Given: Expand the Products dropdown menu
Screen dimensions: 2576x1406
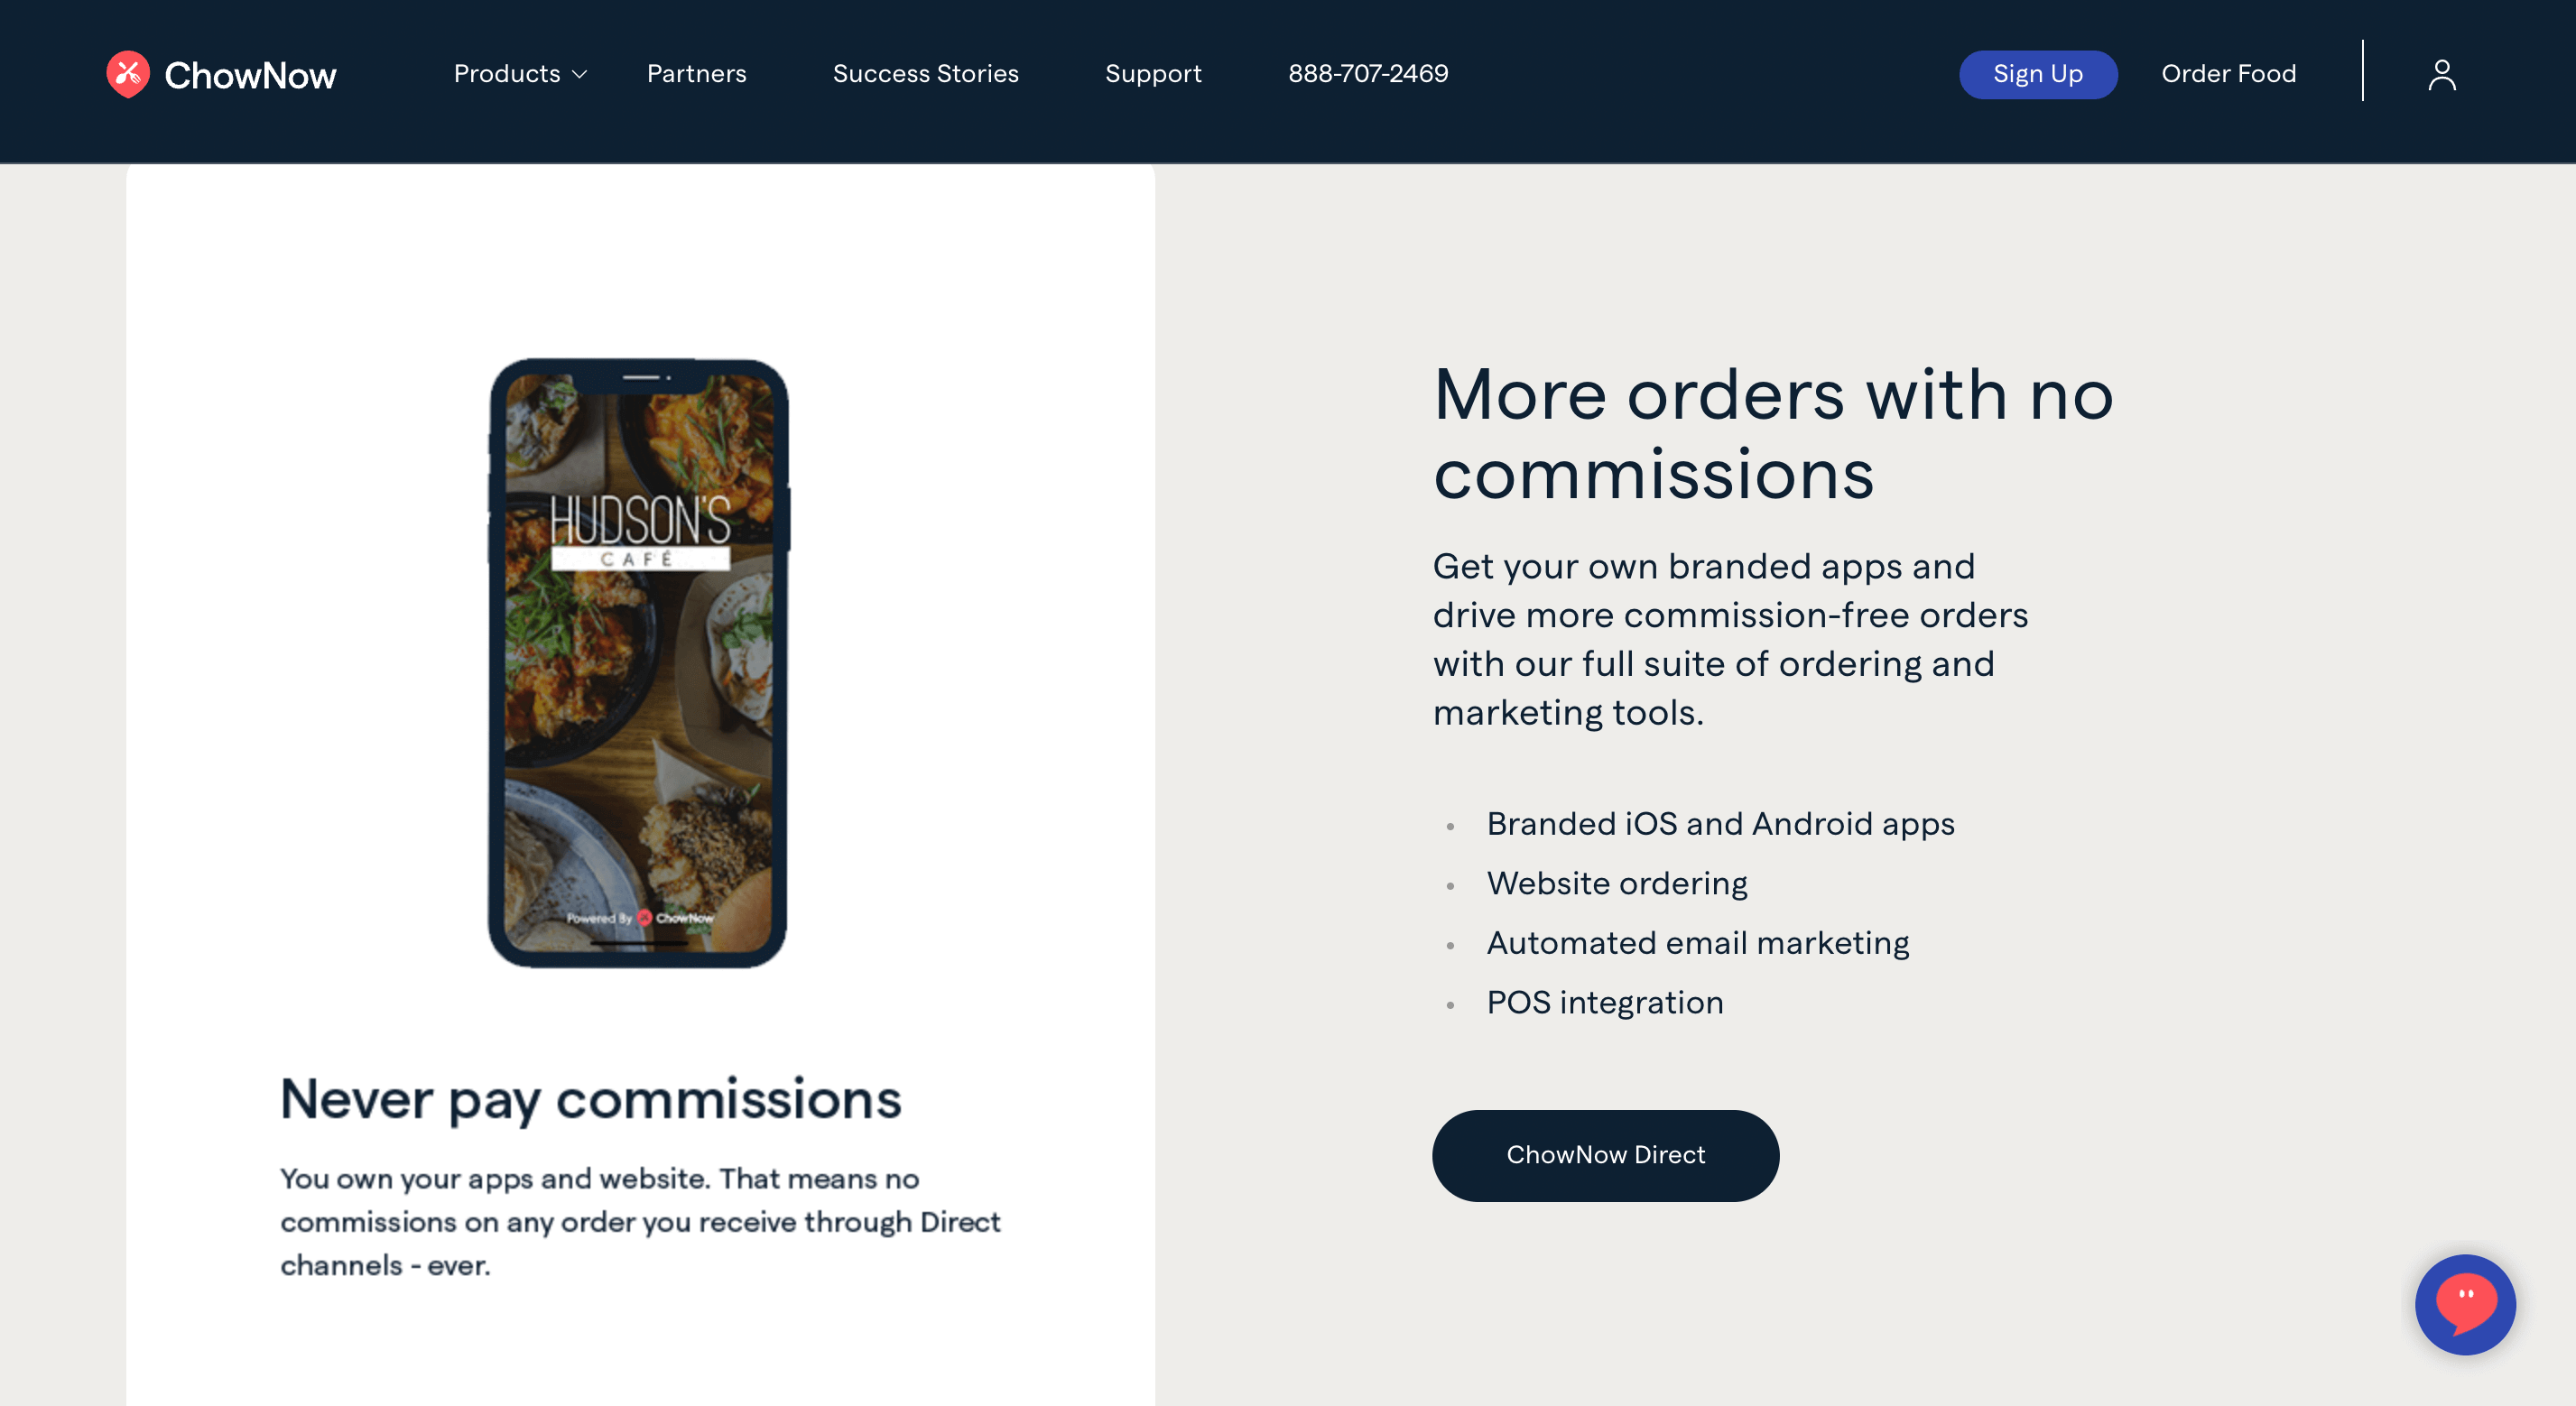Looking at the screenshot, I should pyautogui.click(x=517, y=75).
